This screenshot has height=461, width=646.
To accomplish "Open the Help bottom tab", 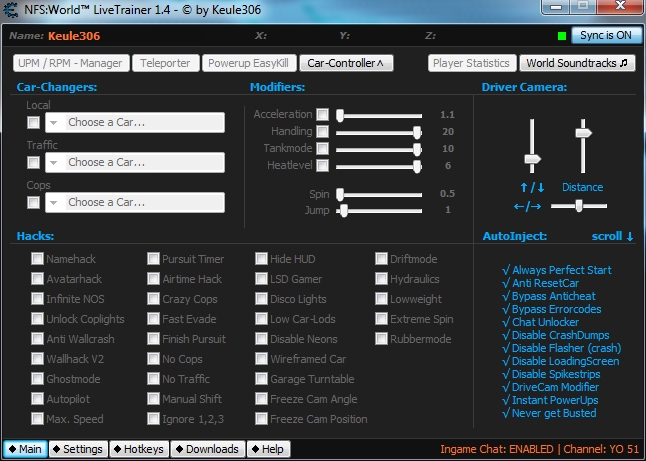I will 269,449.
